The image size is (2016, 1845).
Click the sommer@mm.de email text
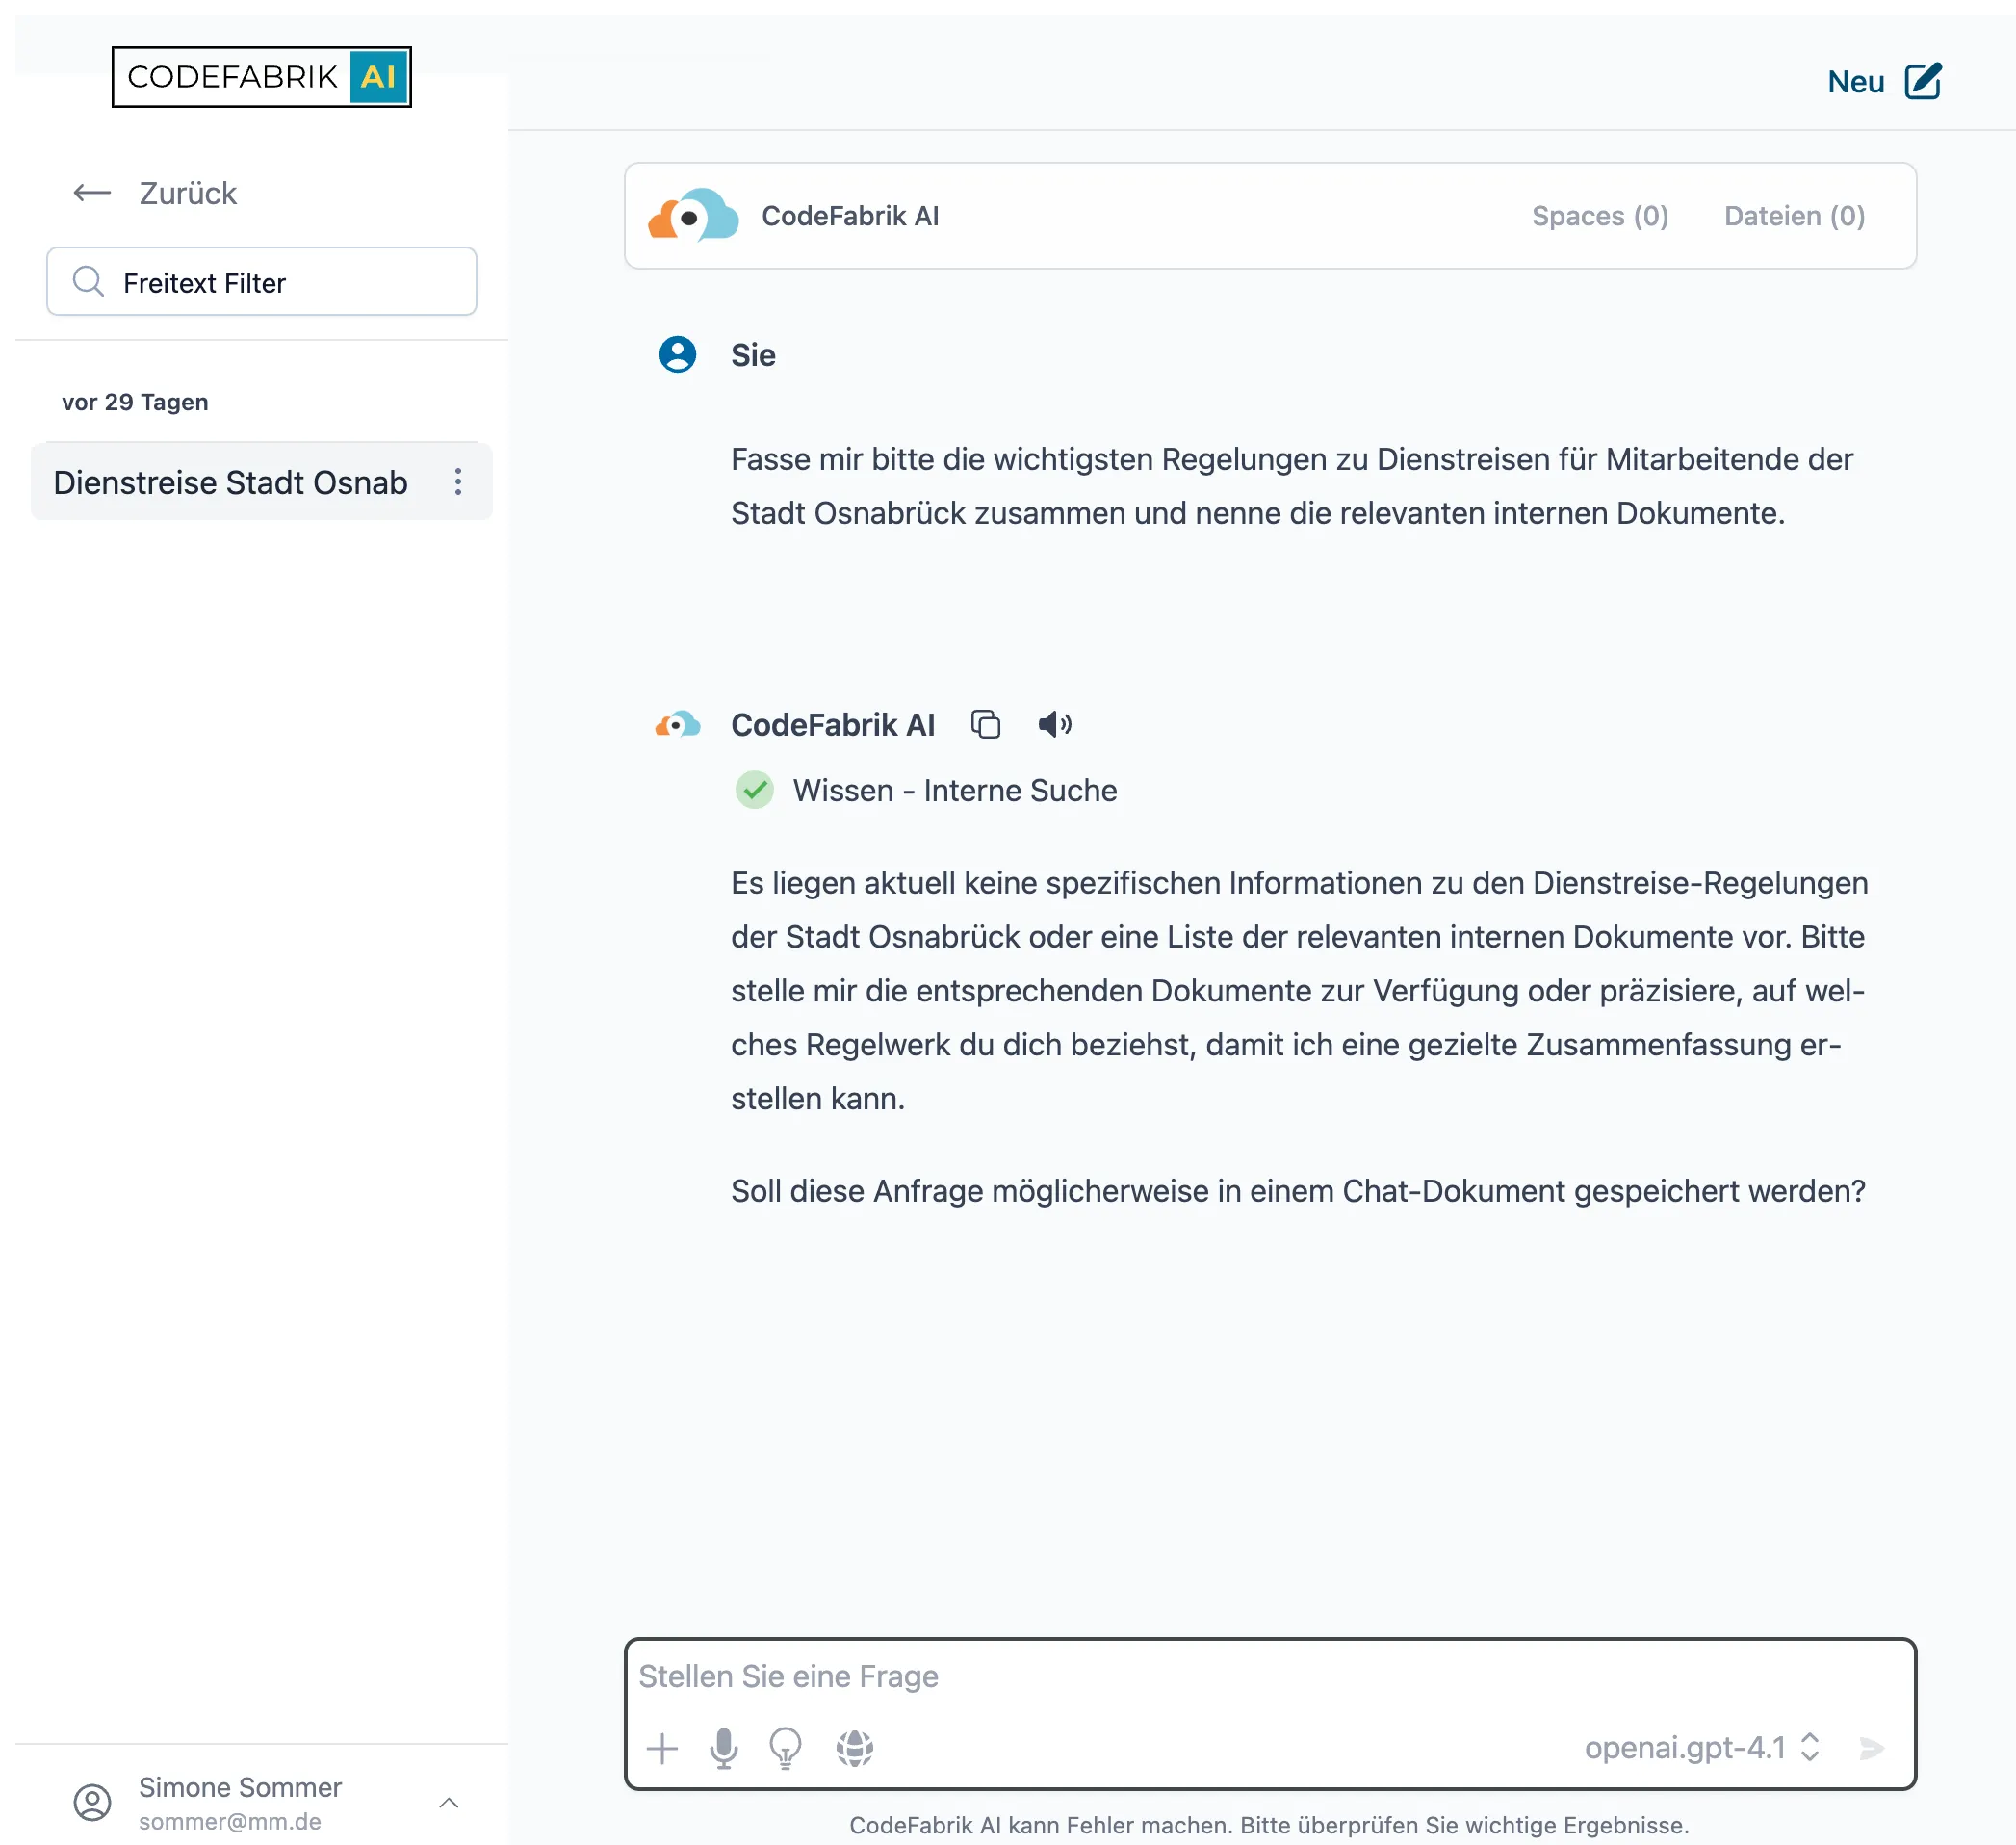(230, 1822)
